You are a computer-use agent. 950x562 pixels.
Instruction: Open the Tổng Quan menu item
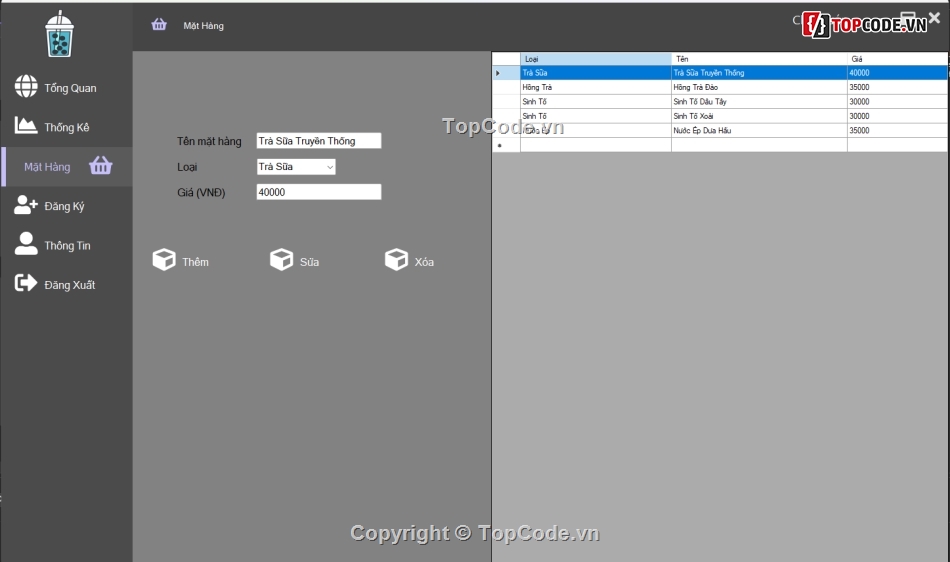click(70, 88)
